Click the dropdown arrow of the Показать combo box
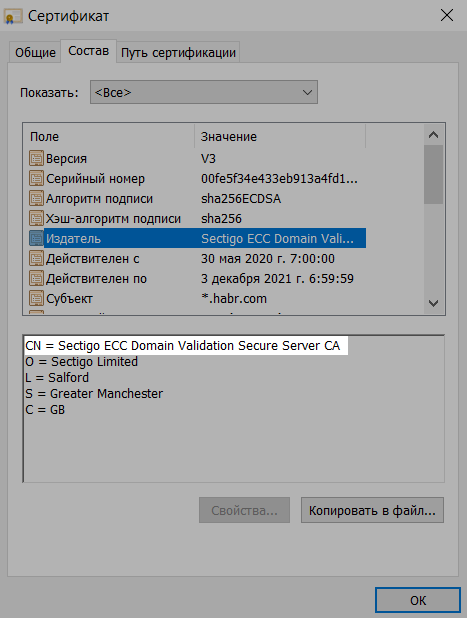The image size is (467, 618). click(x=307, y=93)
